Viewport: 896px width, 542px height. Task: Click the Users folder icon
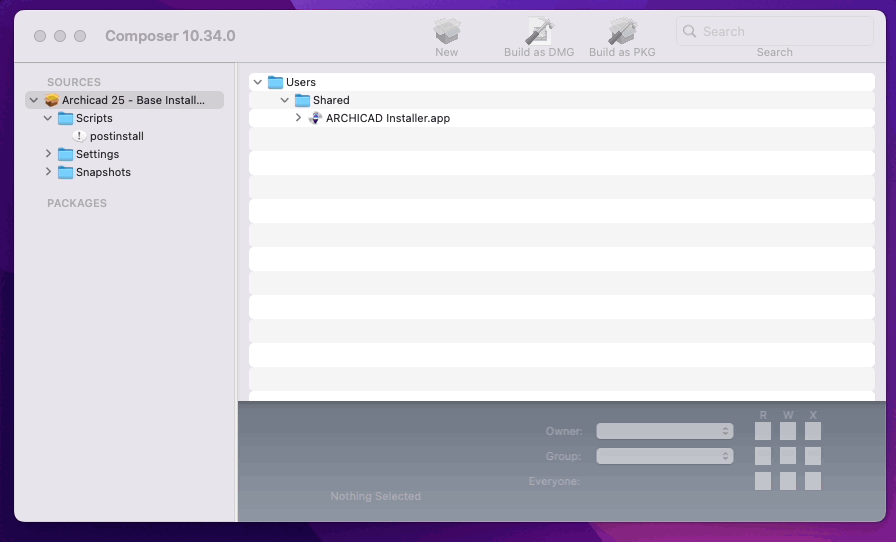click(275, 82)
